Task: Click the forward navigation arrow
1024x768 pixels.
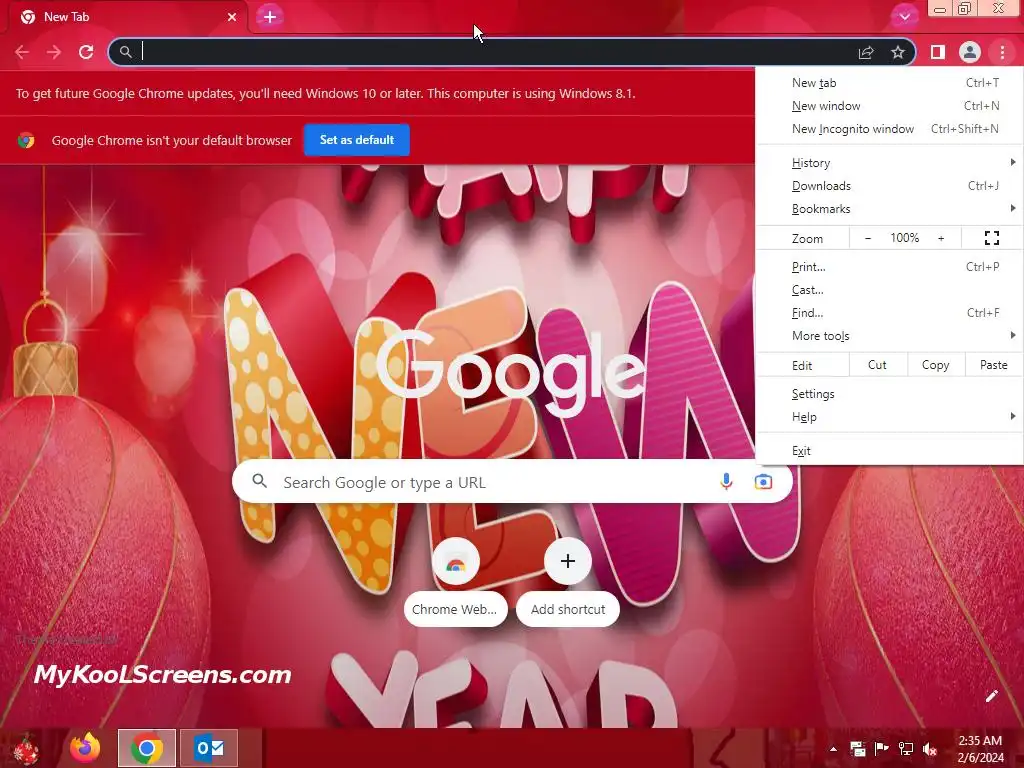Action: [x=54, y=52]
